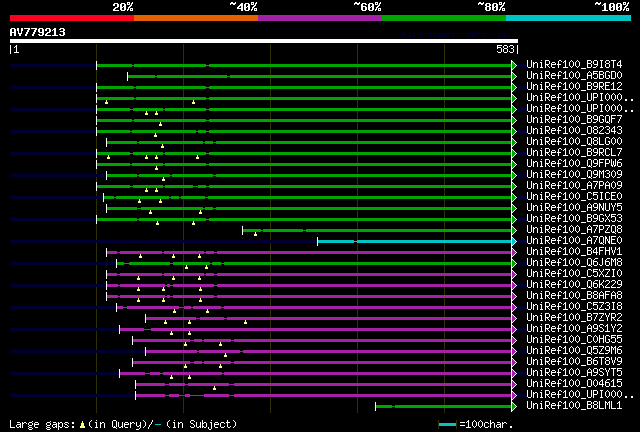This screenshot has width=640, height=432.
Task: Select the UniRef100_A7PA09 label
Action: pos(574,185)
